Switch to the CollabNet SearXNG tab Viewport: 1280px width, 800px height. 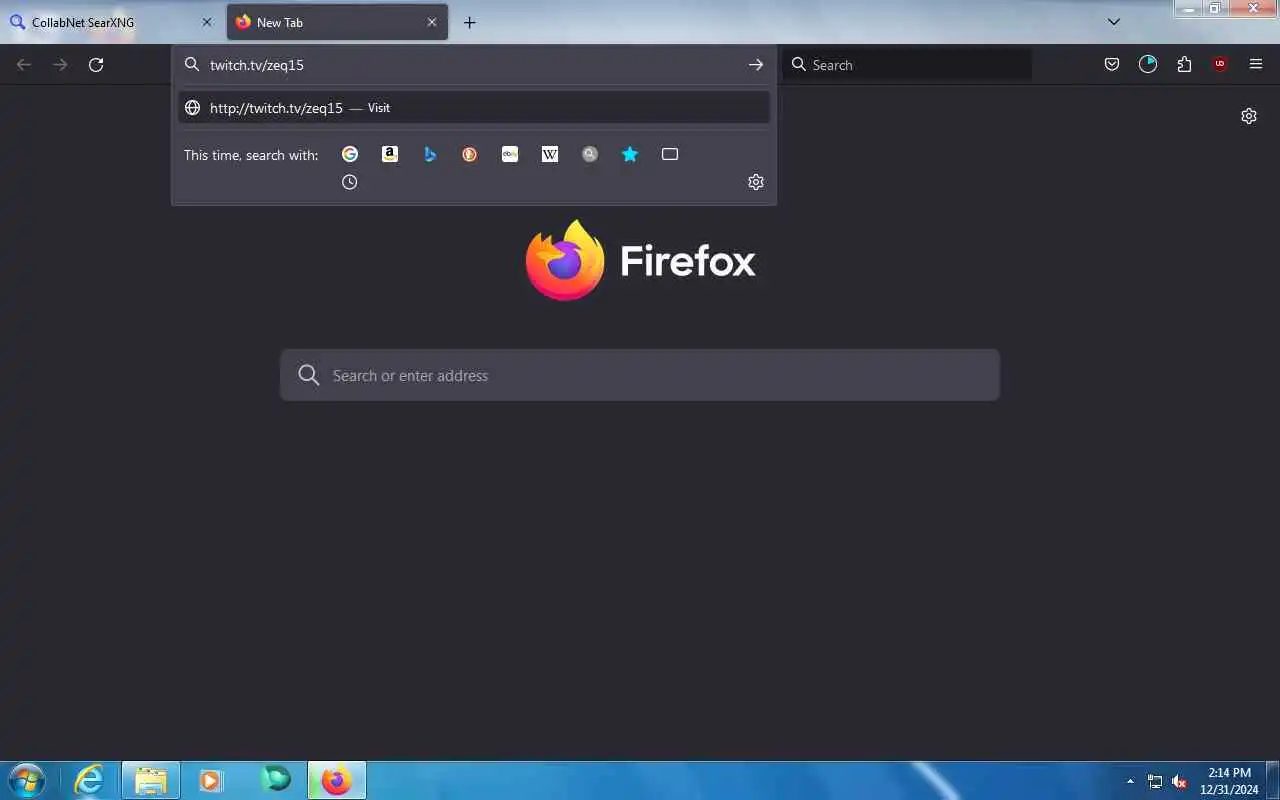(x=110, y=22)
